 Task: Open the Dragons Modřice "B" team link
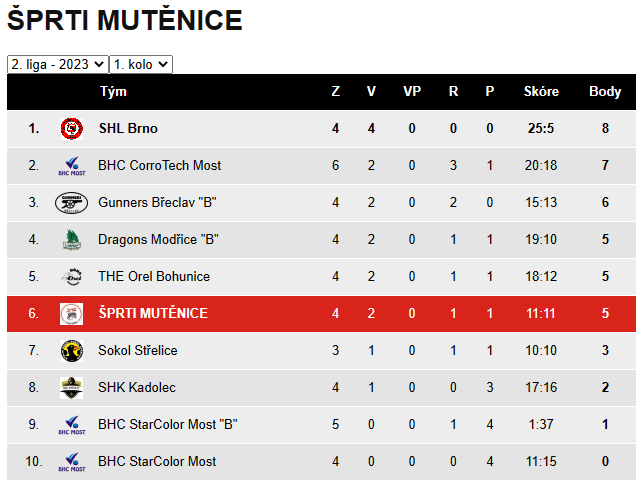(x=158, y=239)
